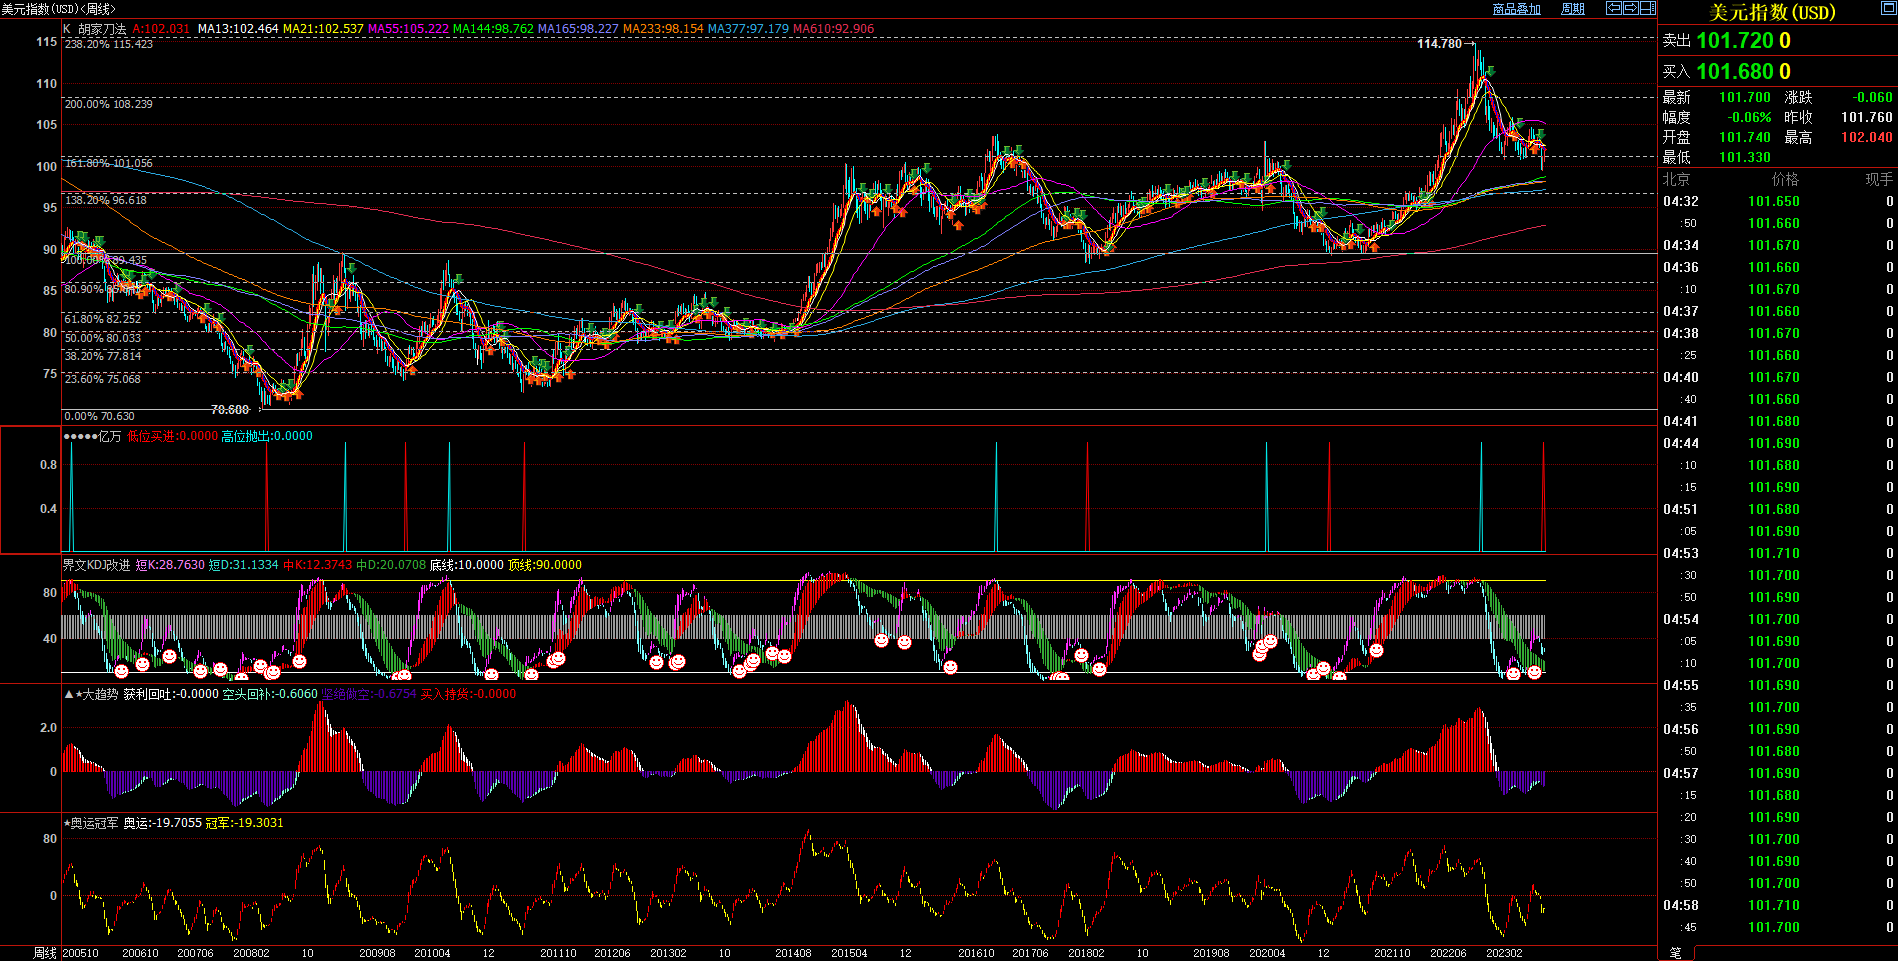Select the 笔 tick tab at bottom right
This screenshot has width=1898, height=961.
click(1676, 953)
